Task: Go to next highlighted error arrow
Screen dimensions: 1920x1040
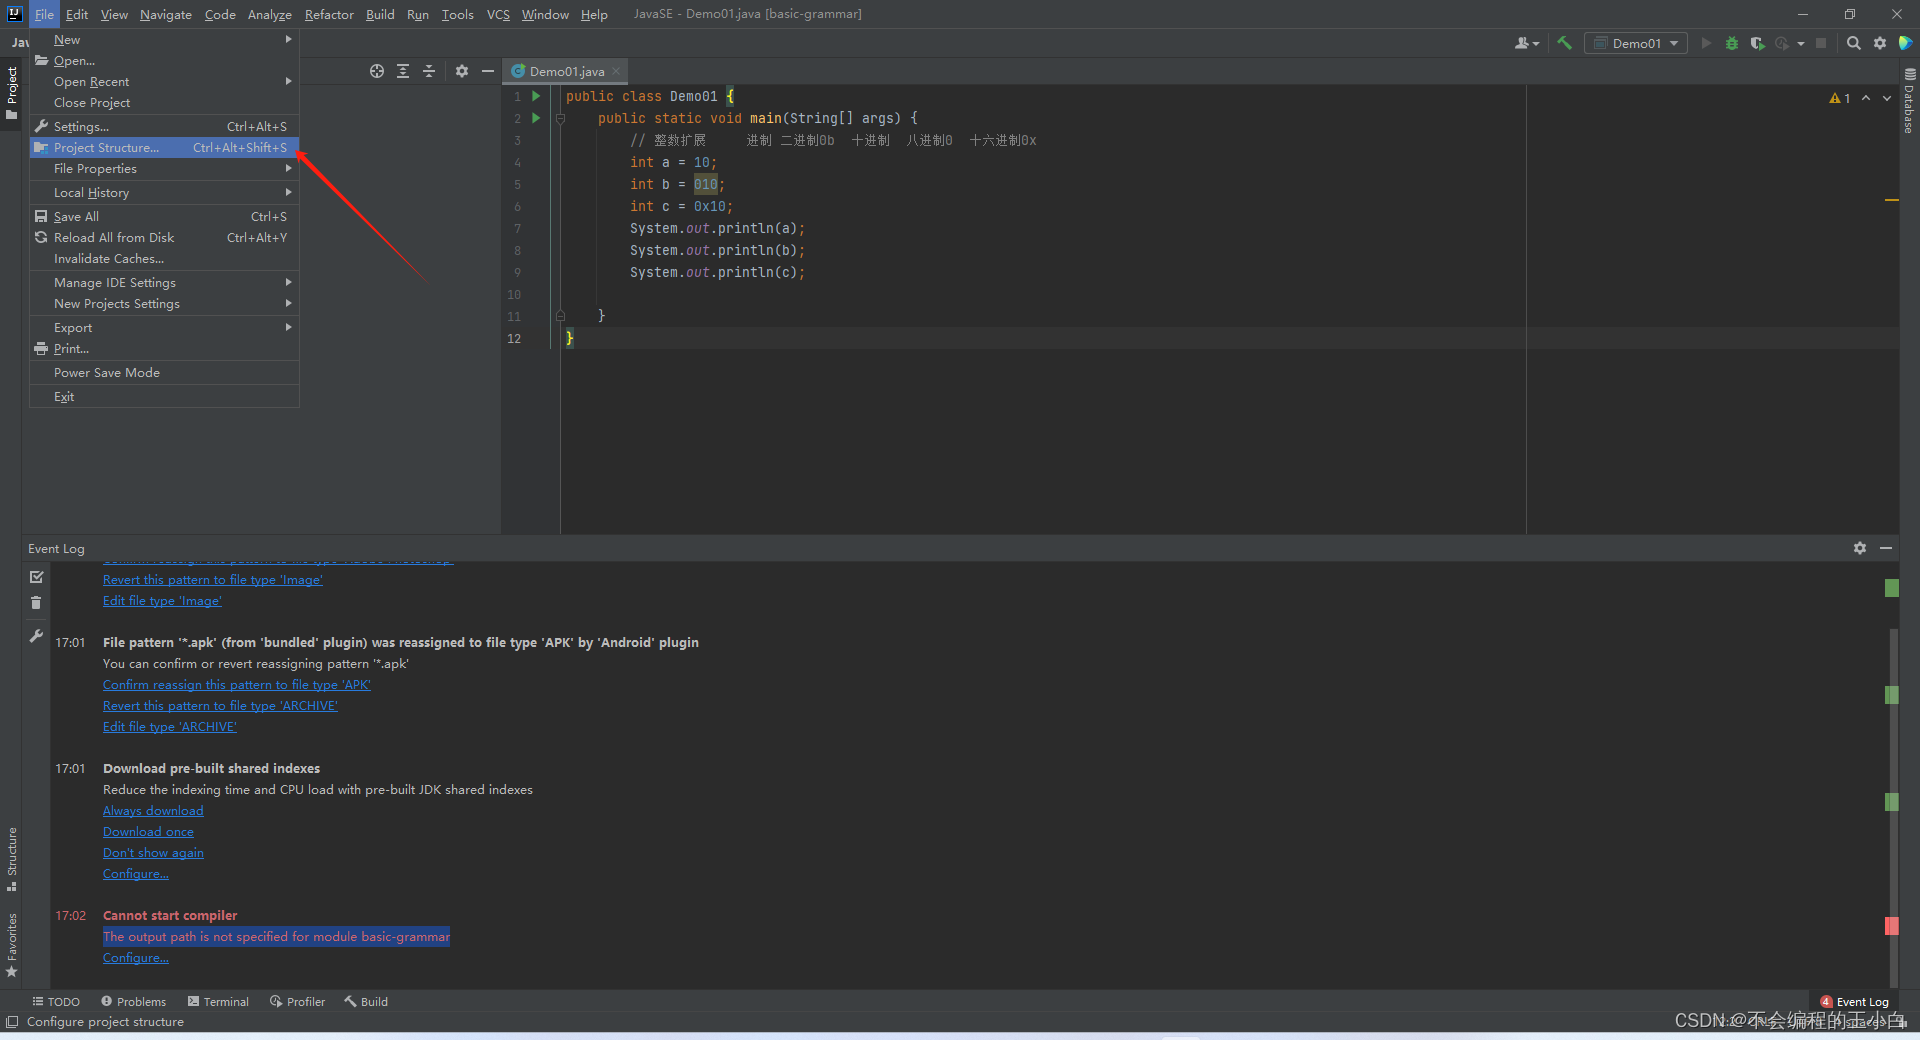Action: click(1887, 98)
